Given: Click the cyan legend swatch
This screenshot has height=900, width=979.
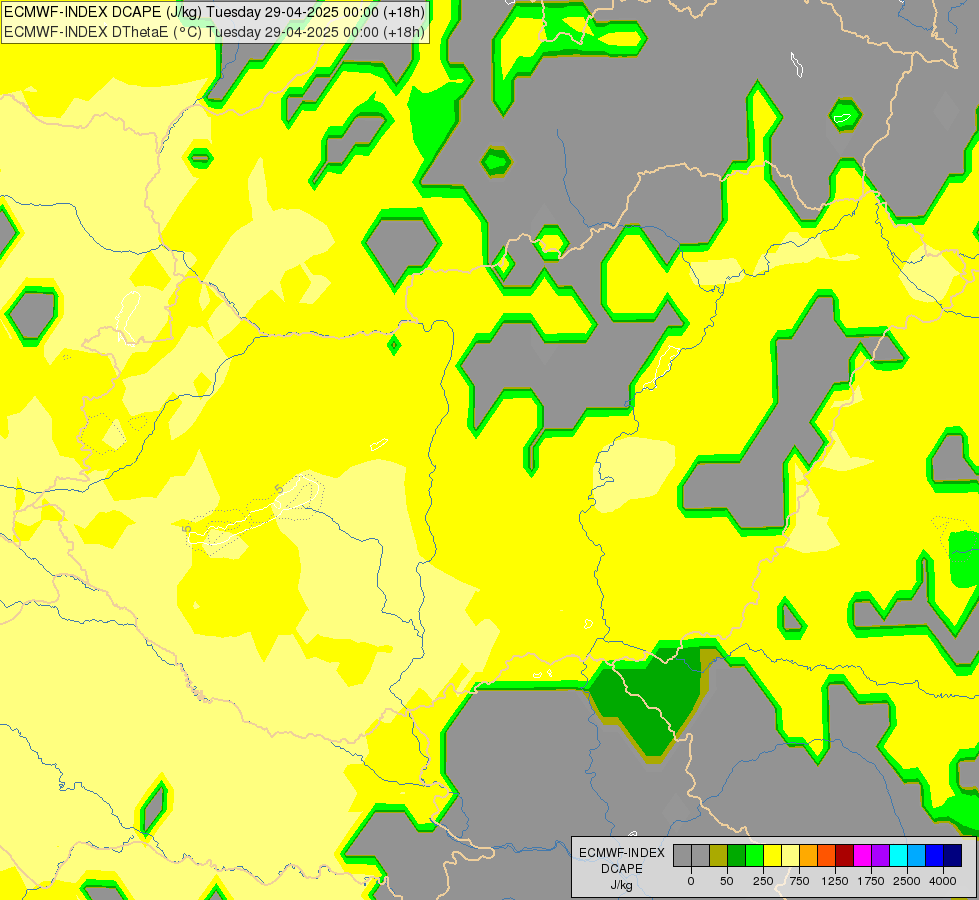Looking at the screenshot, I should tap(898, 855).
